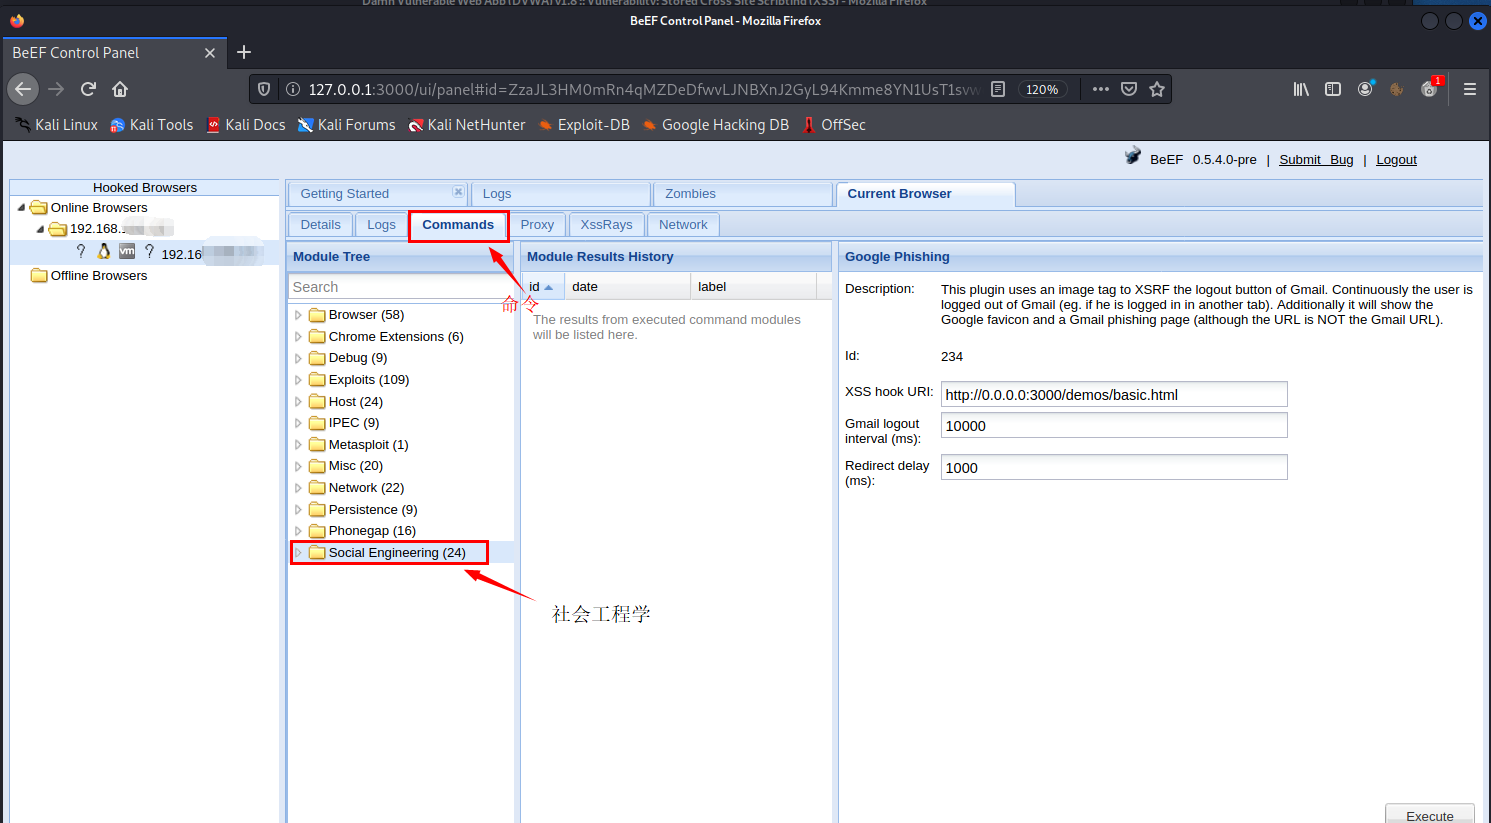Click the Online Browsers folder icon

coord(39,207)
